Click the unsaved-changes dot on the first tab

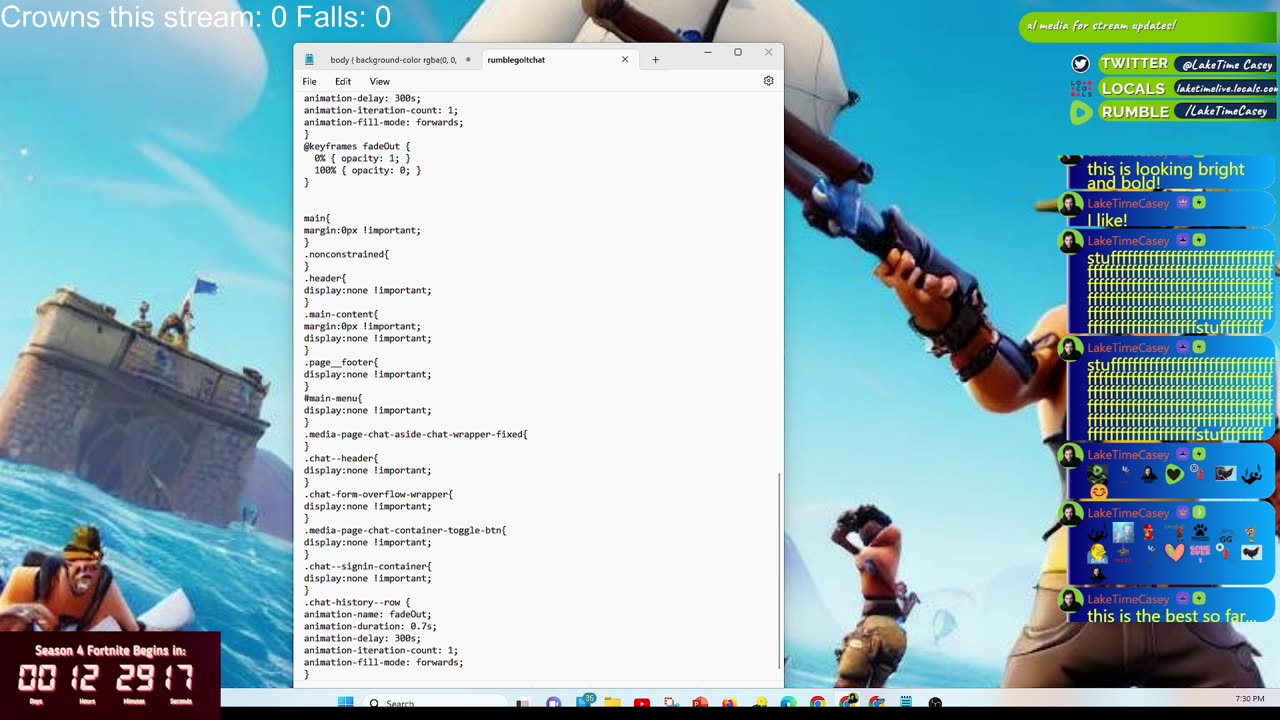pyautogui.click(x=468, y=60)
